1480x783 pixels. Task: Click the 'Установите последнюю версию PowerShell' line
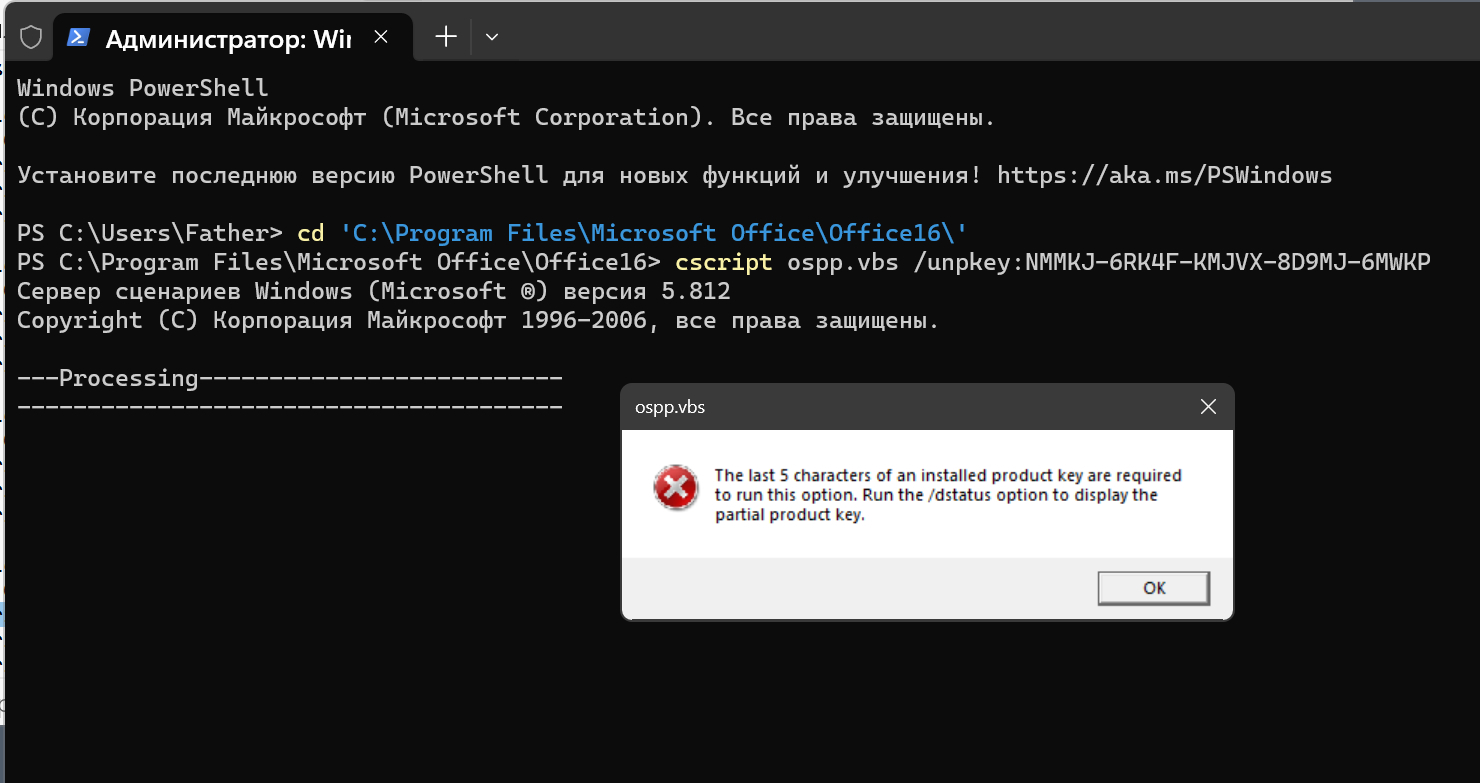tap(675, 175)
